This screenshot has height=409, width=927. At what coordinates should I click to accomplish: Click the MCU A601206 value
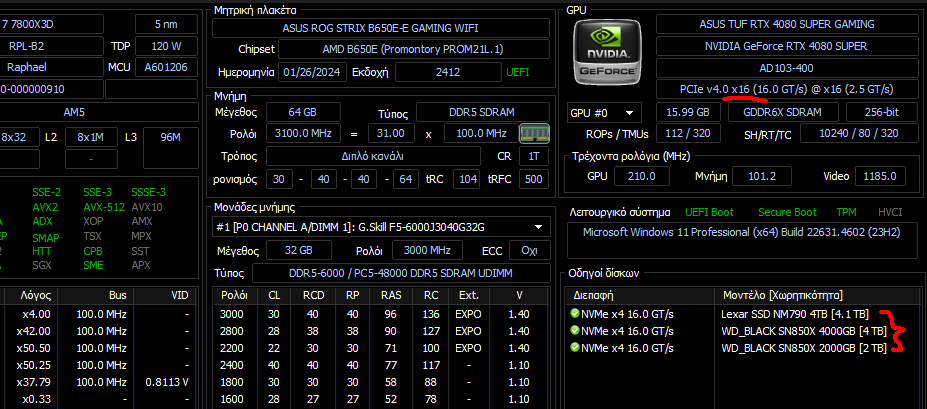[166, 67]
